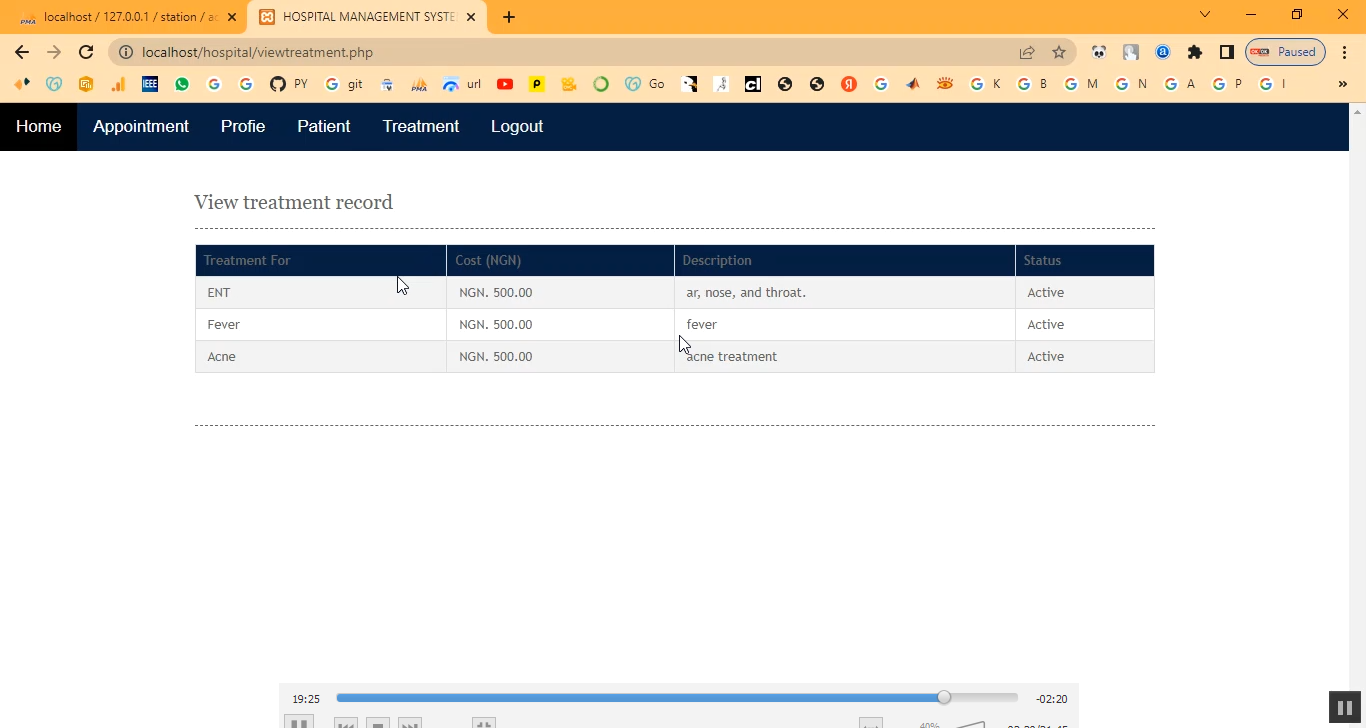Open the Patient menu item

click(x=324, y=126)
